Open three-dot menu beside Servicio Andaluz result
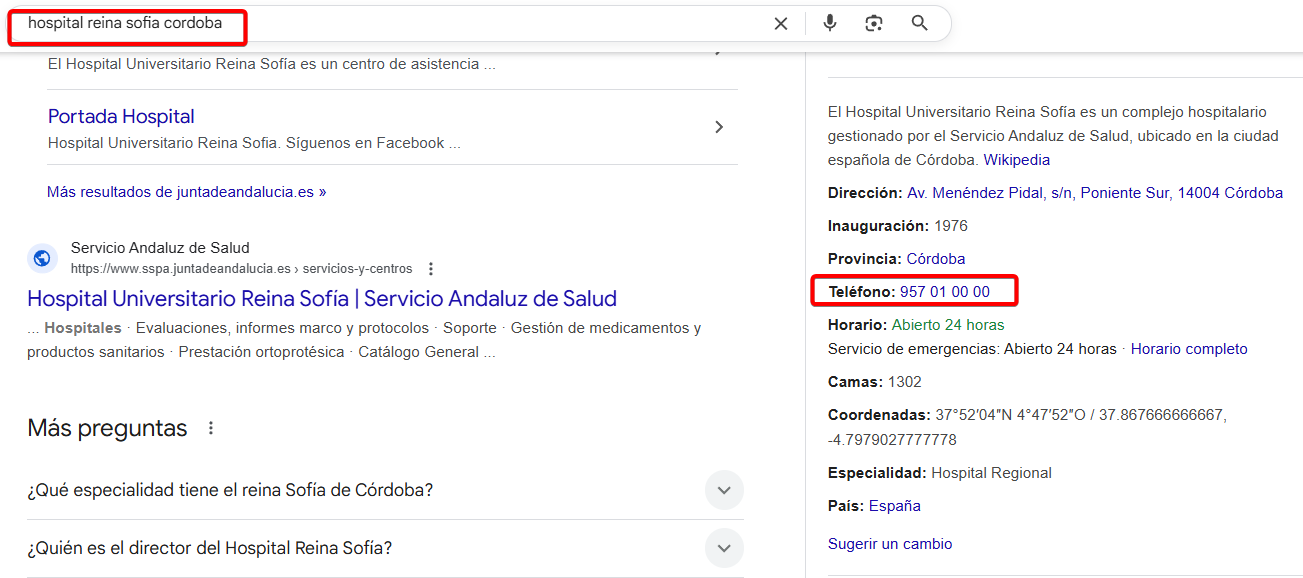Screen dimensions: 1303x578 tap(431, 269)
